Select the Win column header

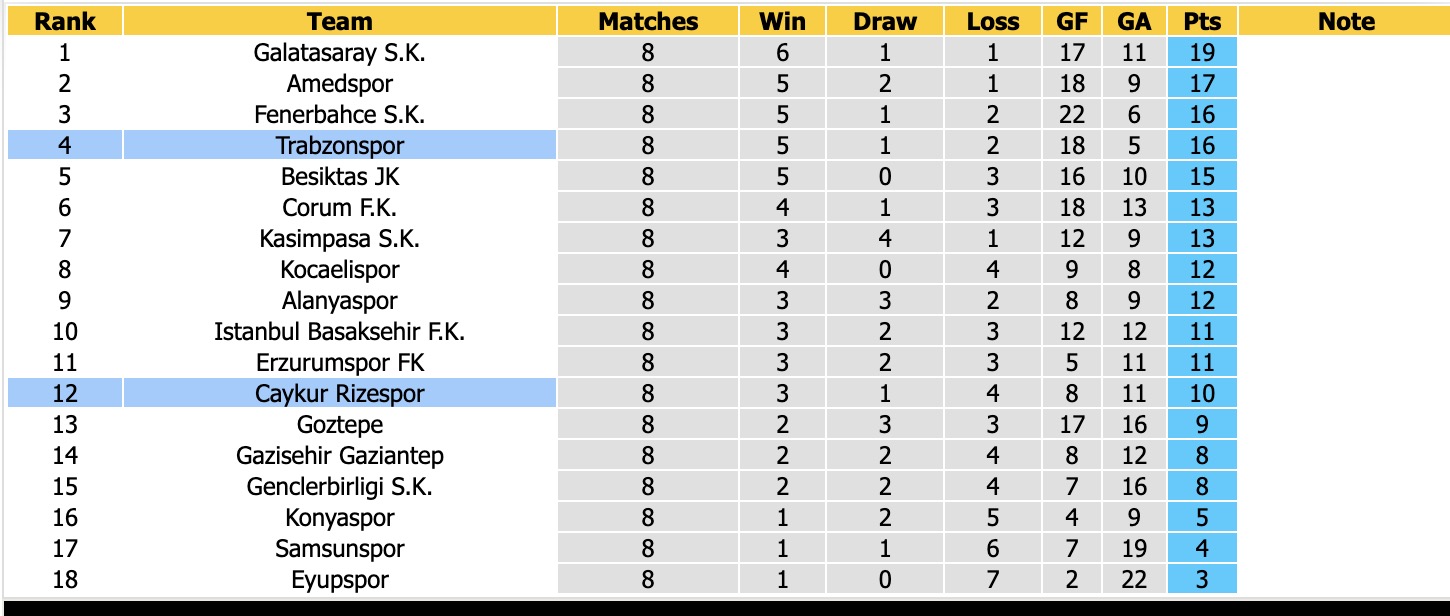782,21
